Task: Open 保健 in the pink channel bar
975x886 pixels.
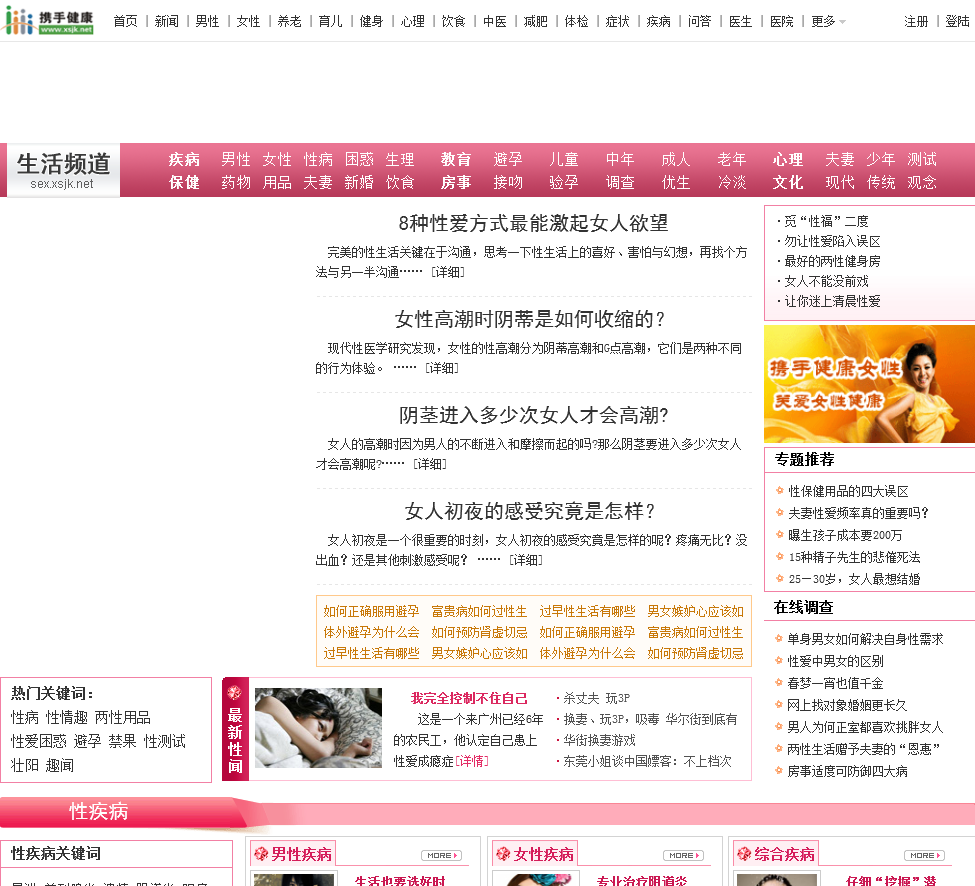Action: click(x=184, y=183)
